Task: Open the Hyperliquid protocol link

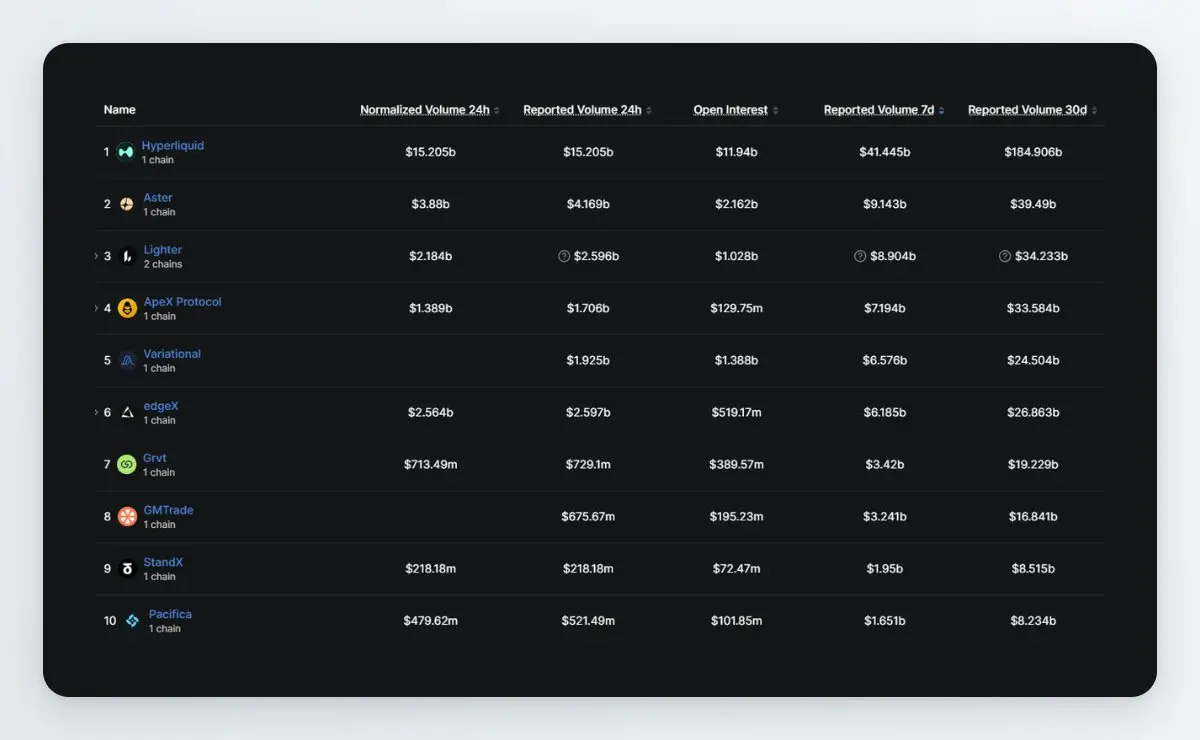Action: click(172, 146)
